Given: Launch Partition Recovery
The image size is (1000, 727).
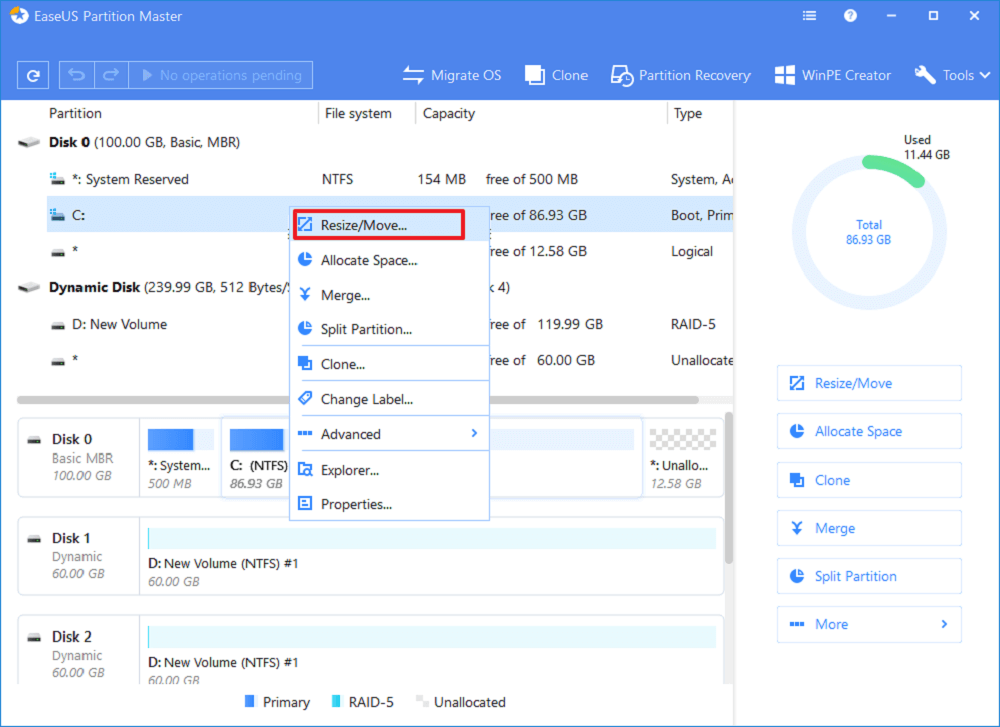Looking at the screenshot, I should (680, 75).
